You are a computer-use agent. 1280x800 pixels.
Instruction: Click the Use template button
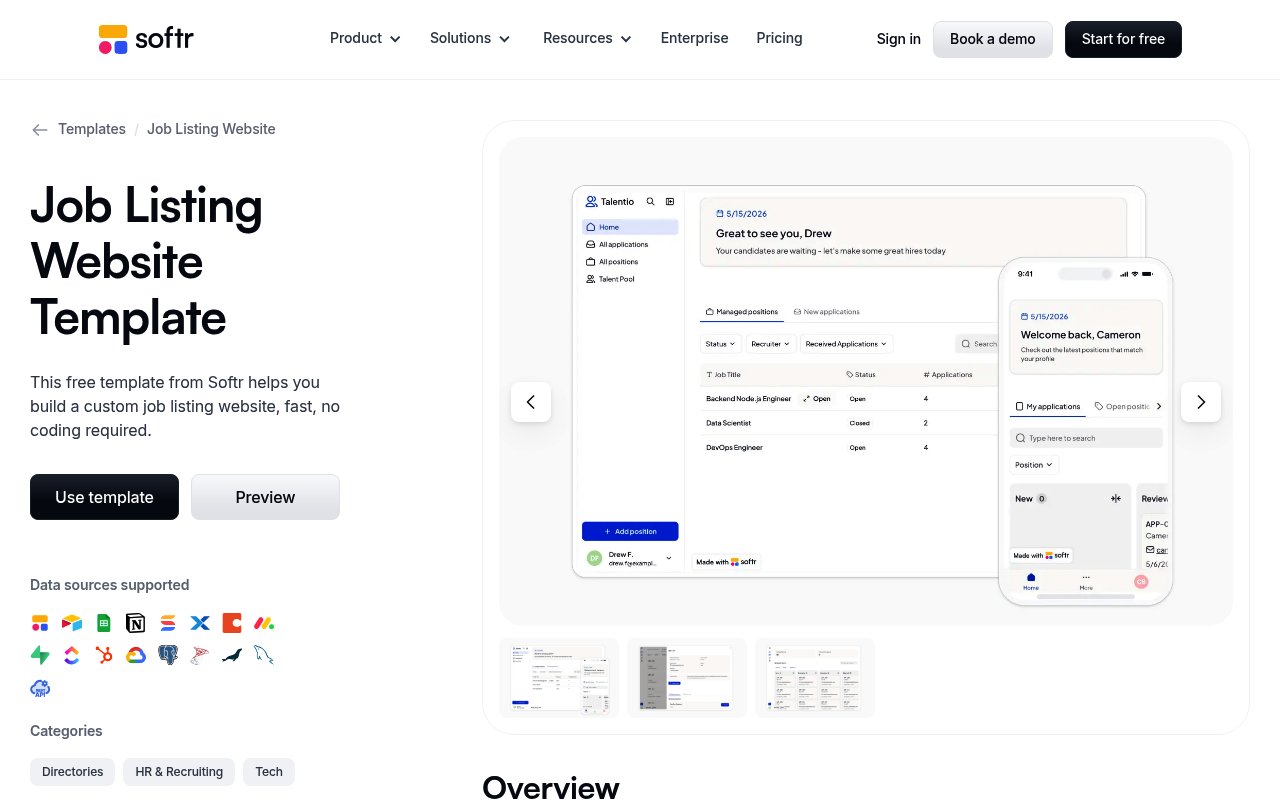[x=104, y=497]
